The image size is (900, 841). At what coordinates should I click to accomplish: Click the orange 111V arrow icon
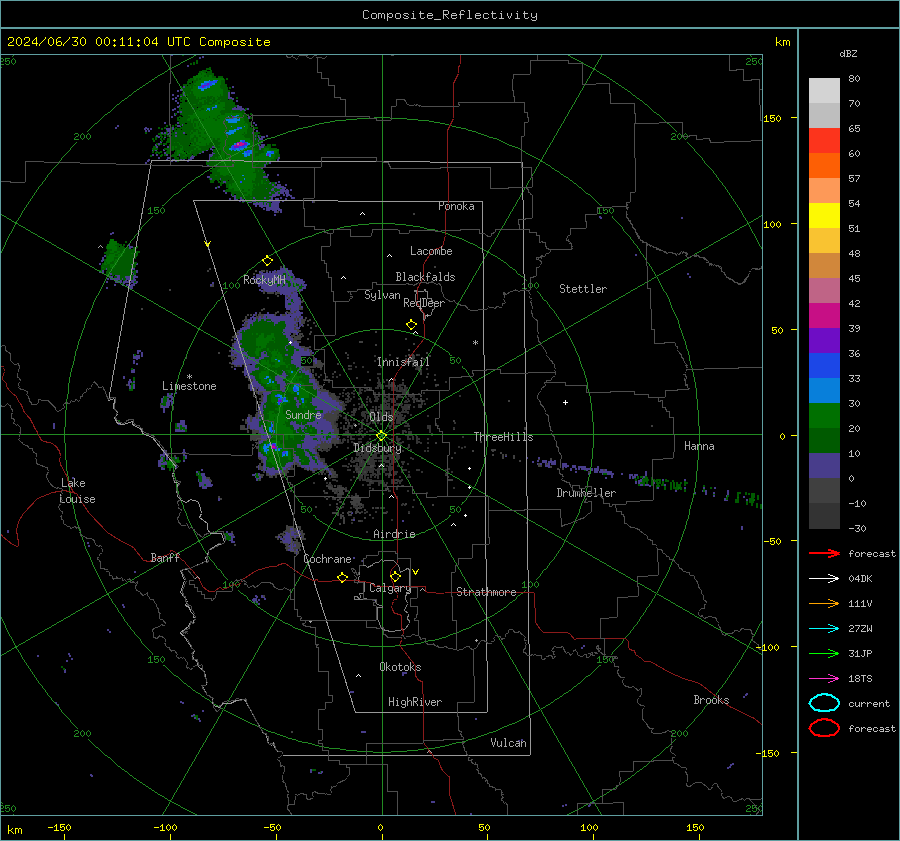pyautogui.click(x=824, y=603)
